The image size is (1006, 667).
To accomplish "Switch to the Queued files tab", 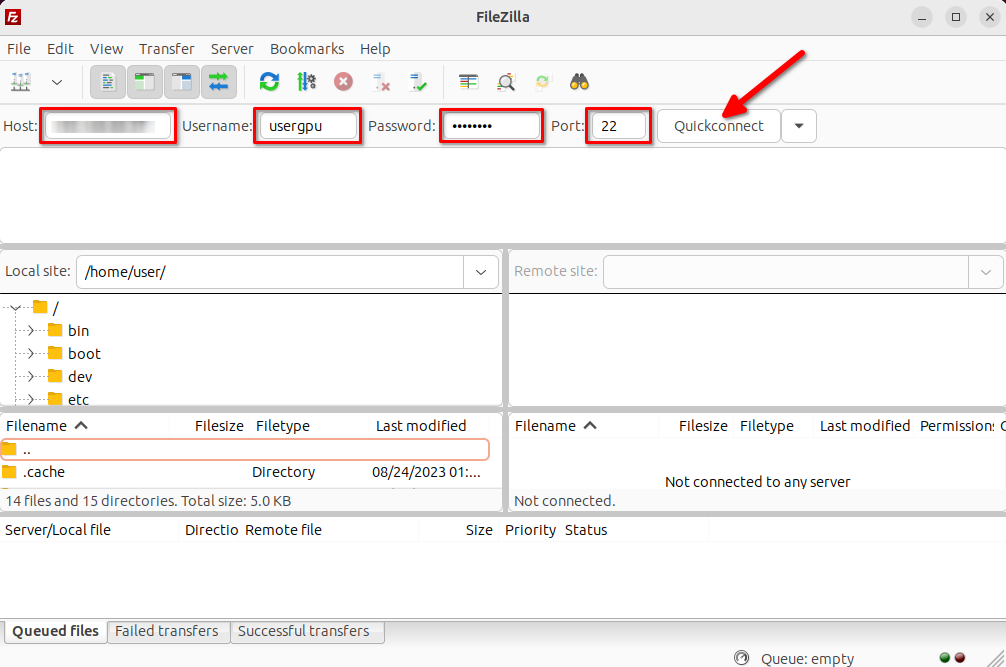I will pyautogui.click(x=56, y=631).
